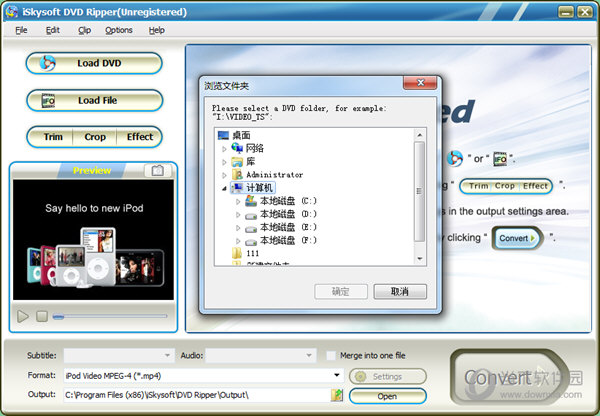
Task: Expand the local disk C: node
Action: click(238, 201)
